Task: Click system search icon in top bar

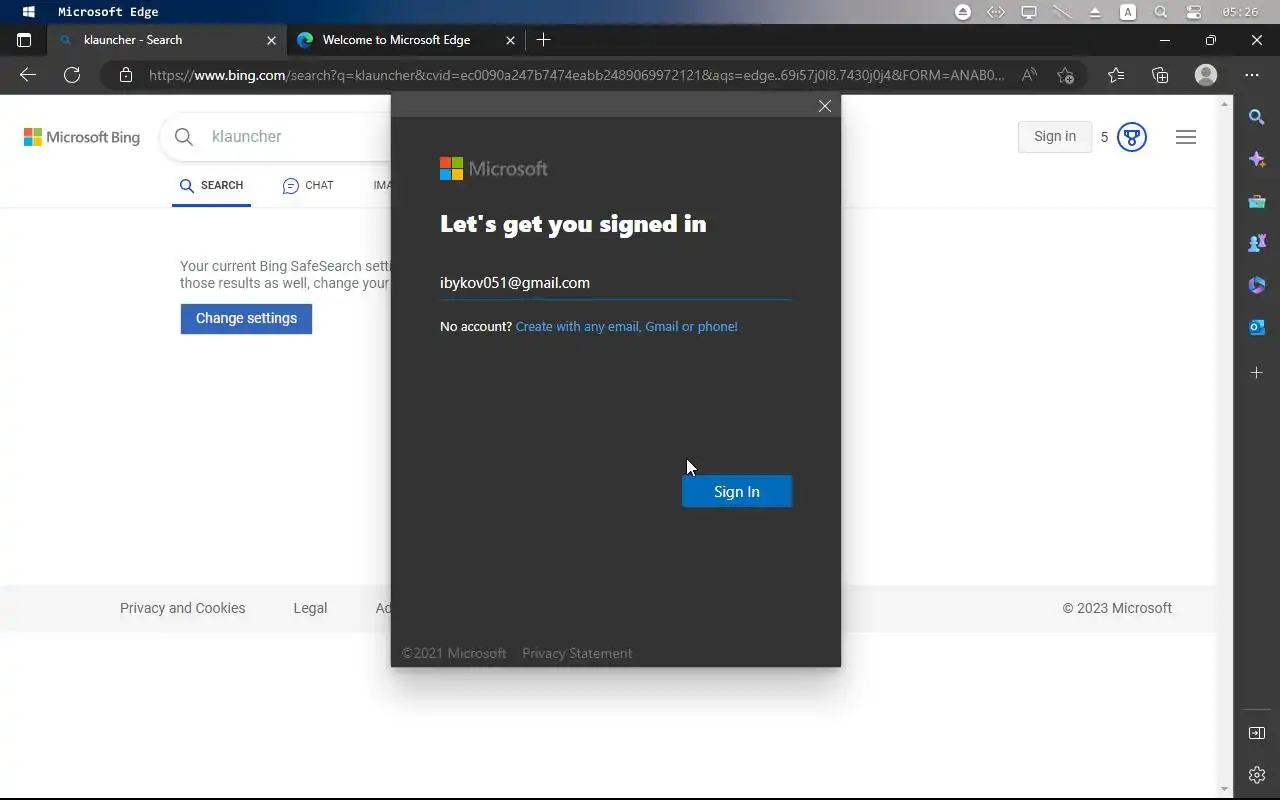Action: pos(1160,12)
